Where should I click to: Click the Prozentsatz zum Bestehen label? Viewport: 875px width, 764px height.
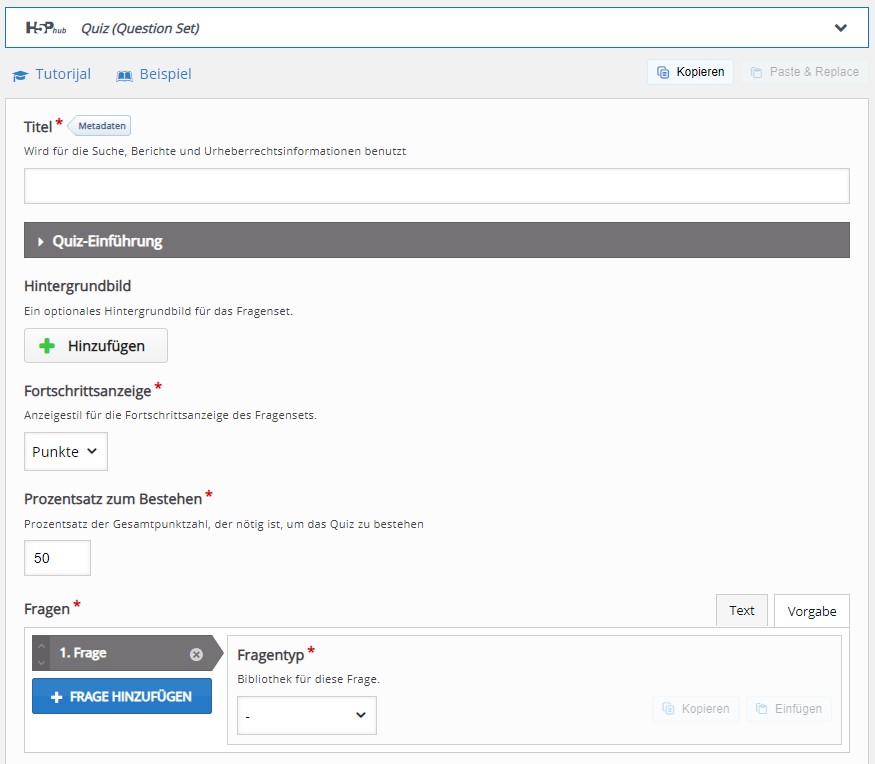point(113,499)
